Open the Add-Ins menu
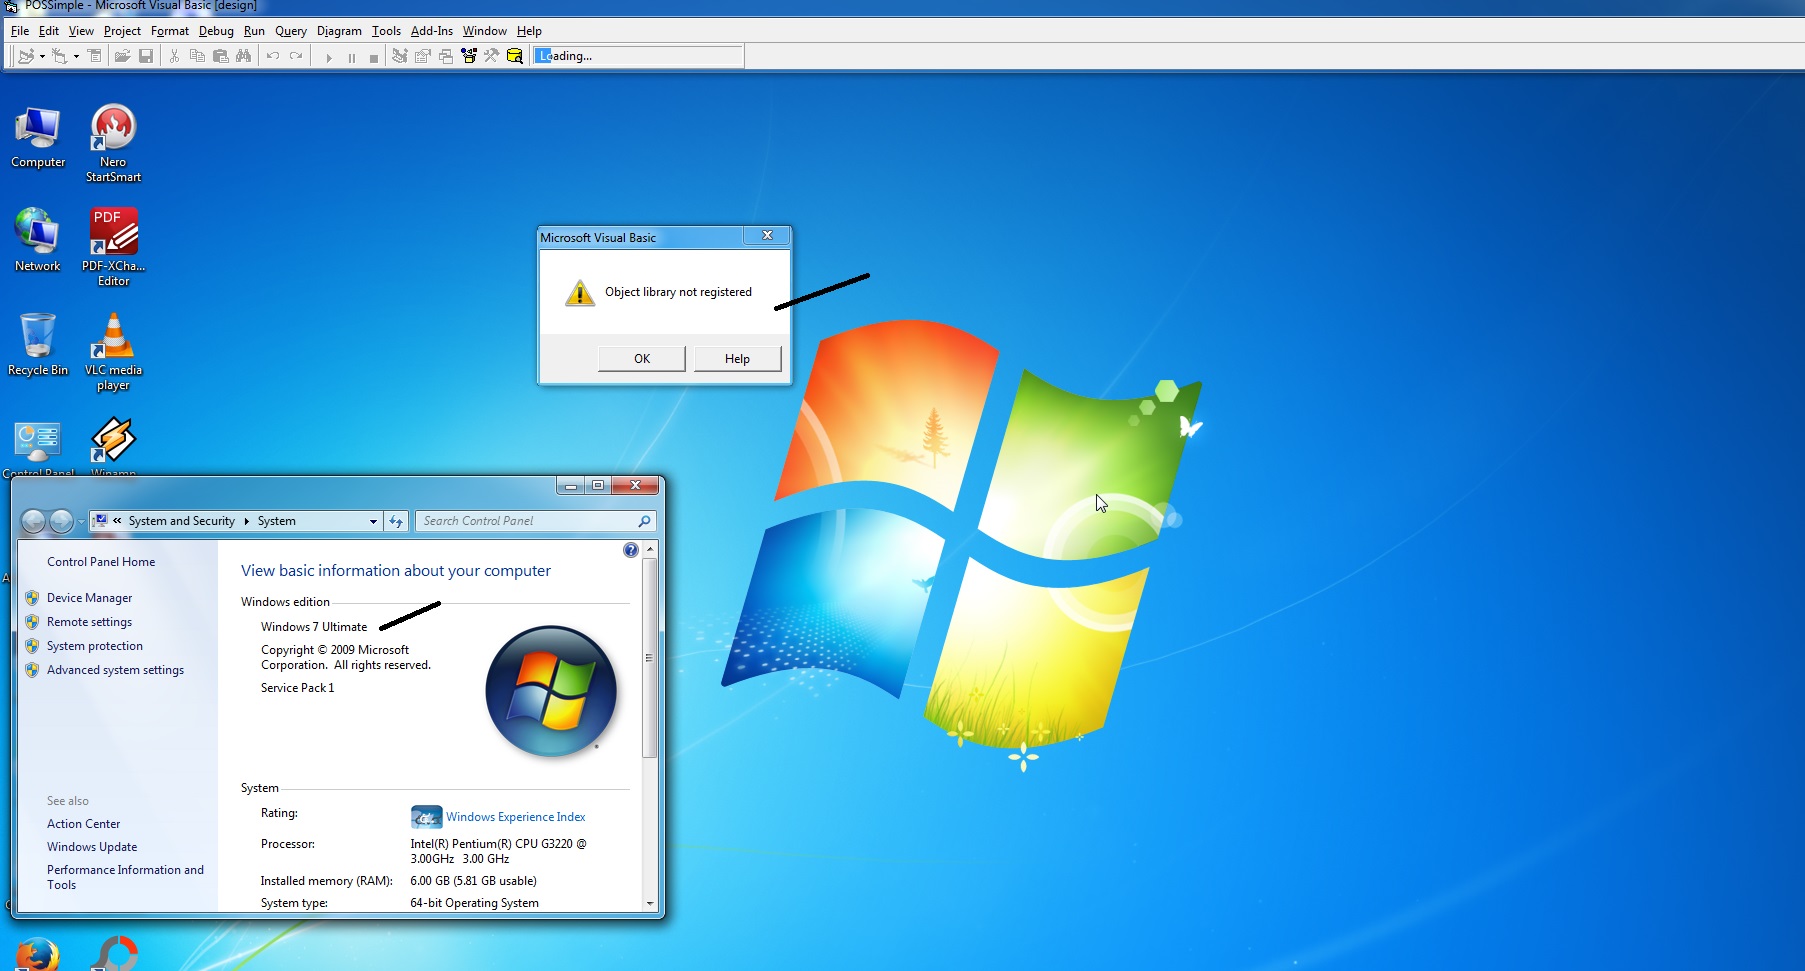 tap(432, 31)
